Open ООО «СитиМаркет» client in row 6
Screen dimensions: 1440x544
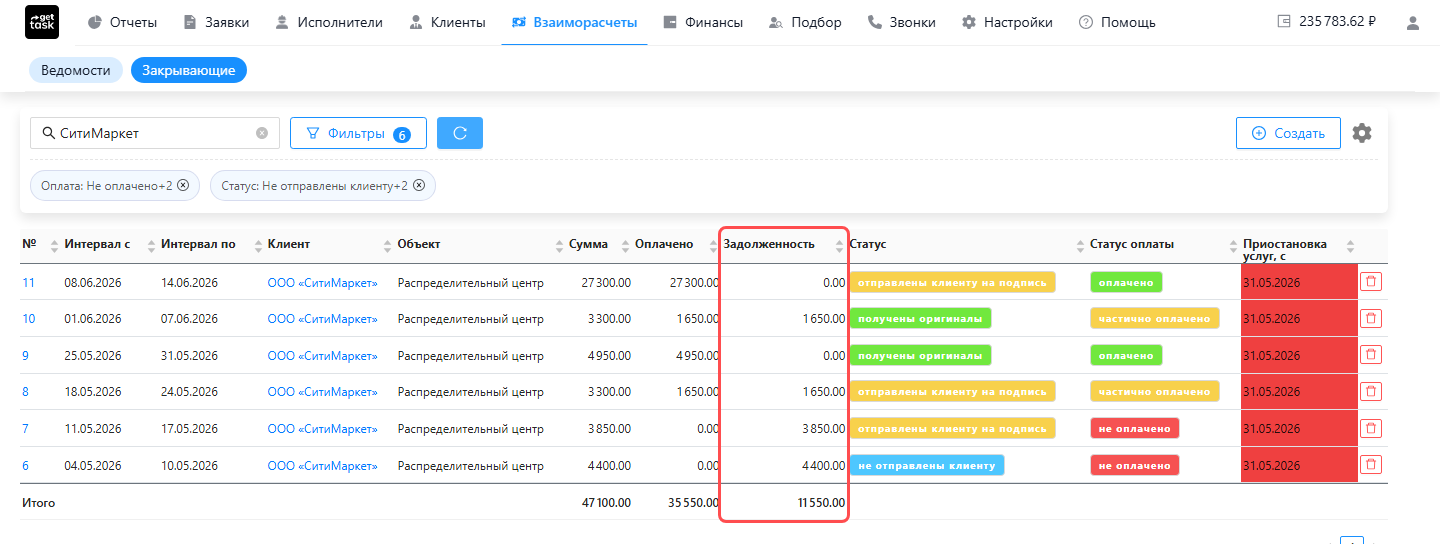click(323, 466)
